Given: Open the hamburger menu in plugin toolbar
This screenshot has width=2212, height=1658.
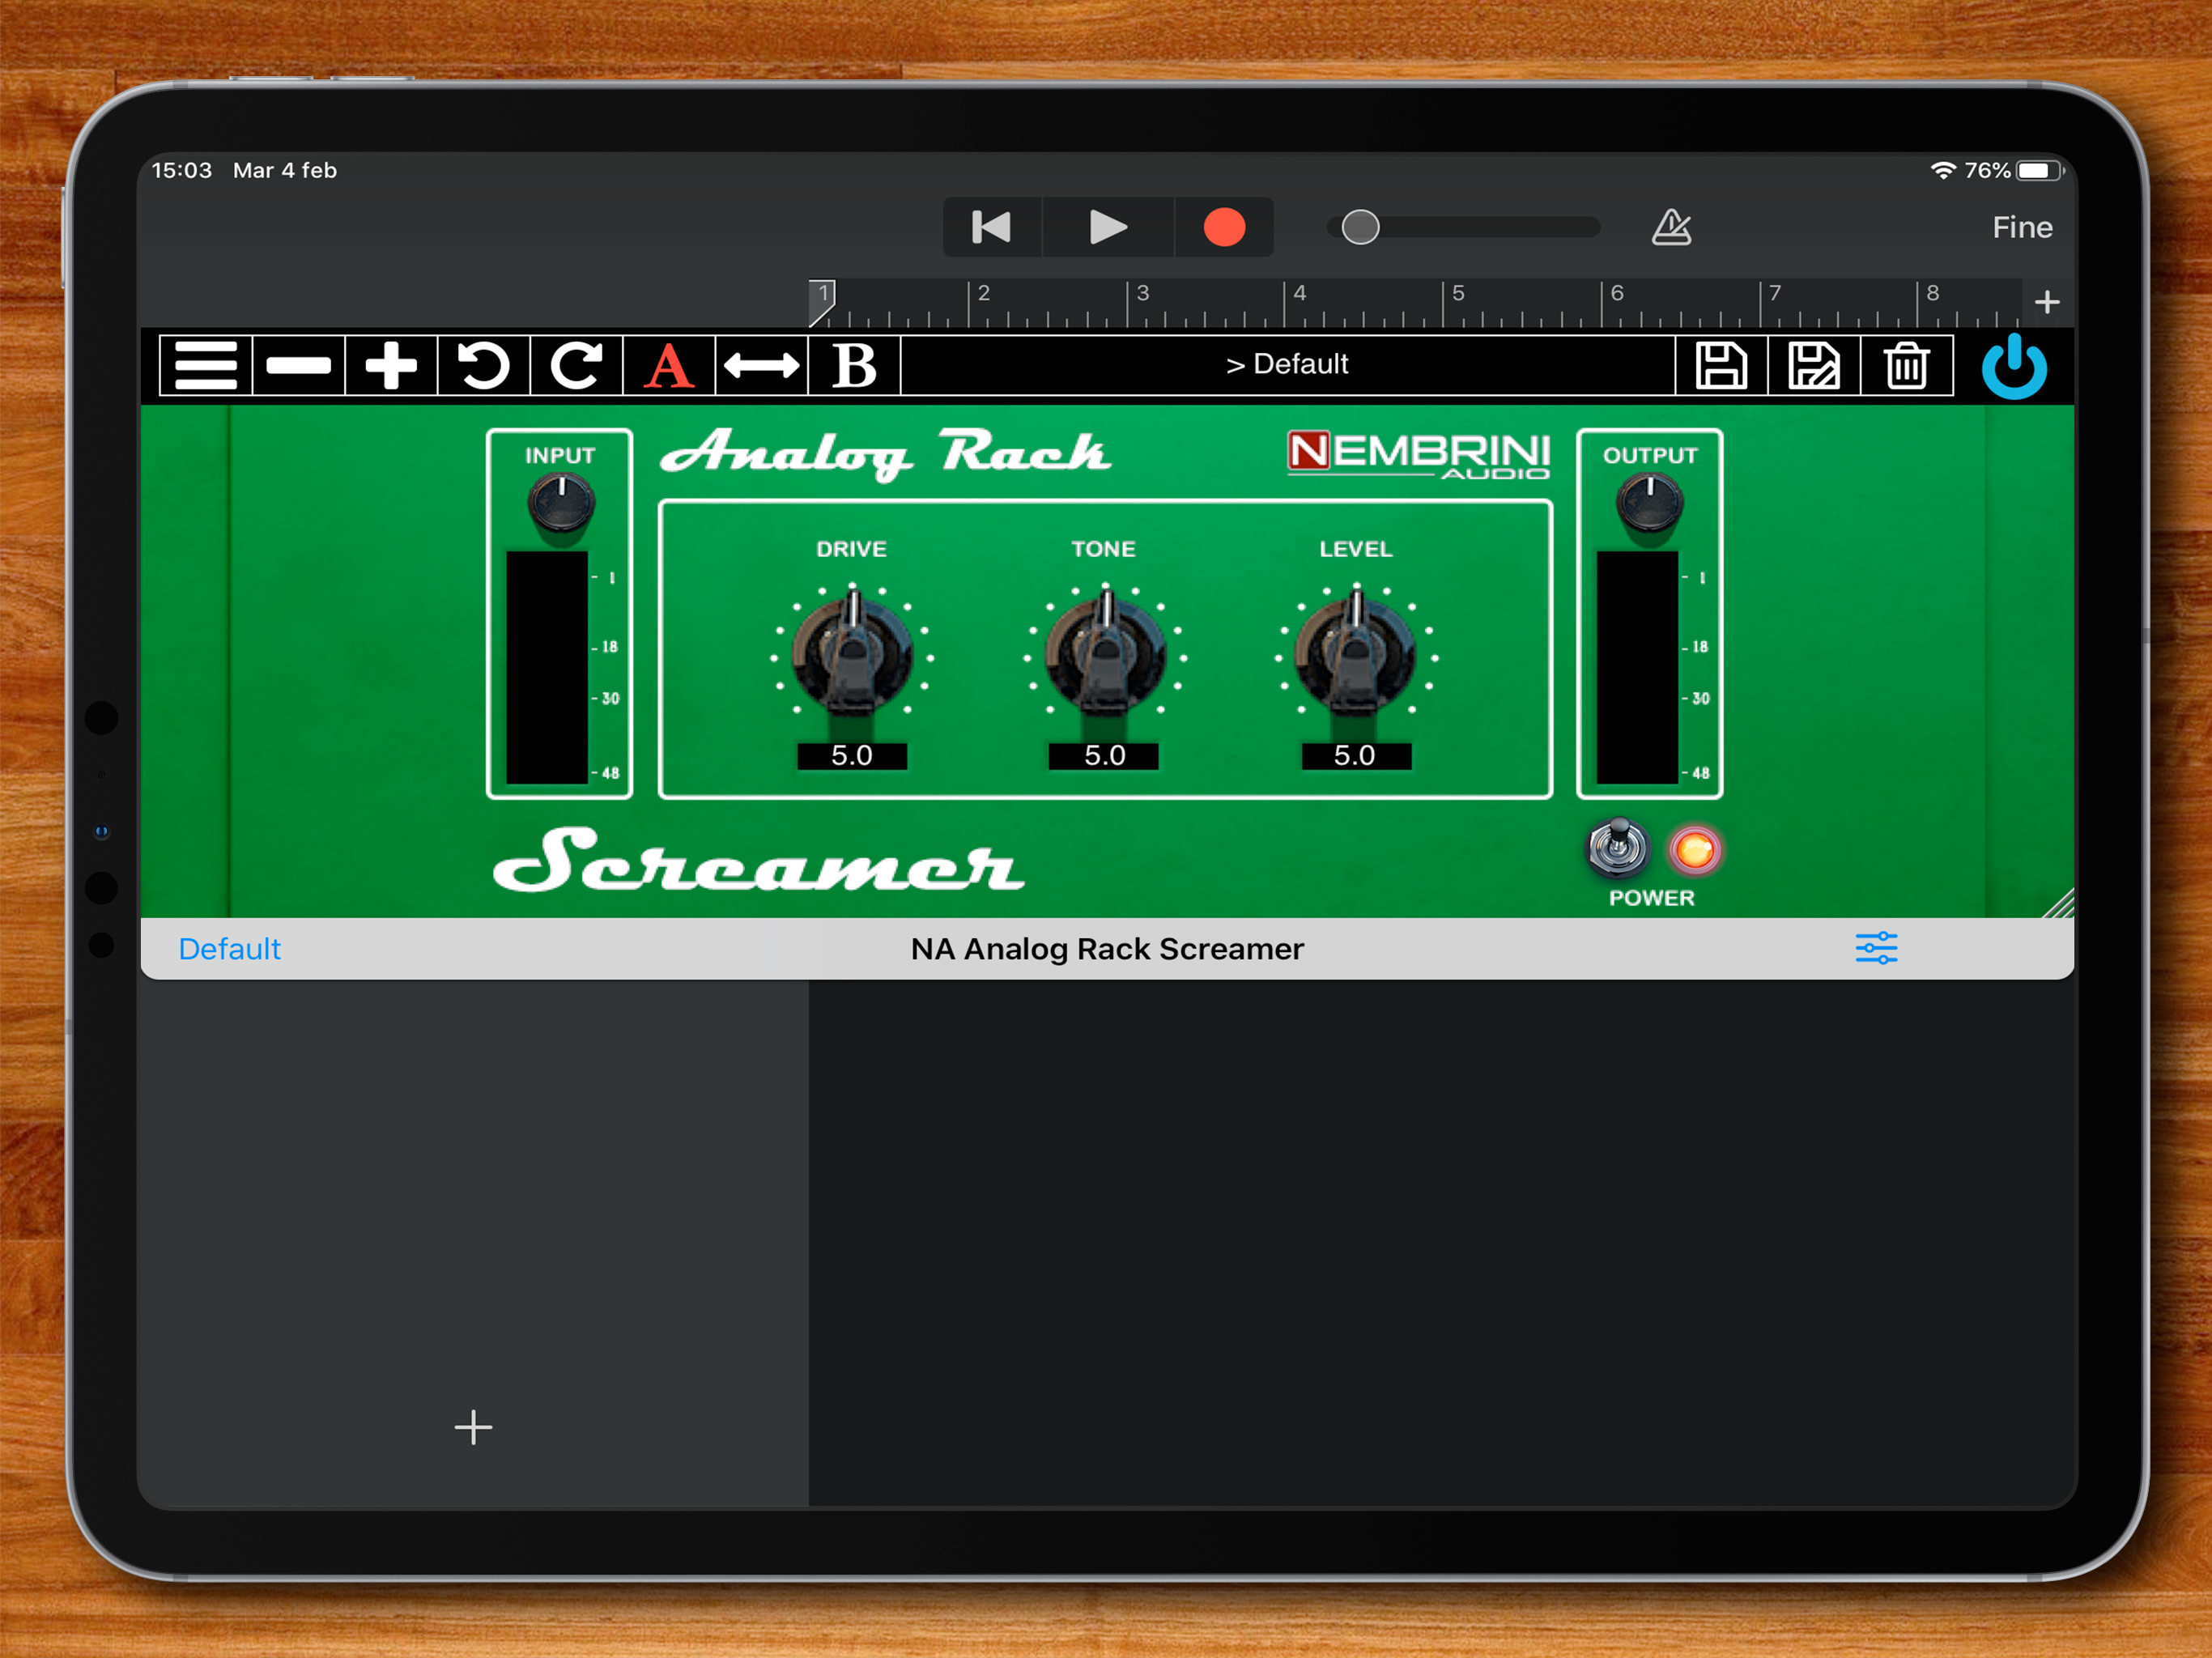Looking at the screenshot, I should coord(205,366).
